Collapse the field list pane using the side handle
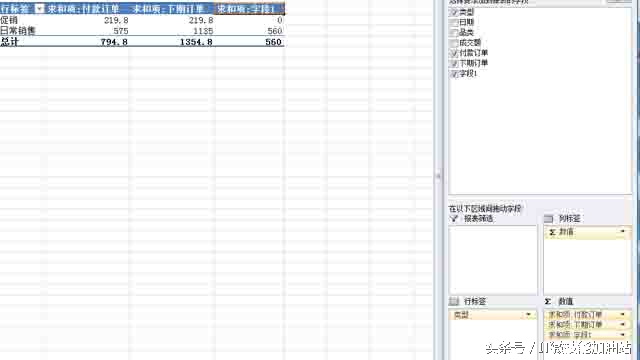The image size is (640, 360). pos(438,176)
